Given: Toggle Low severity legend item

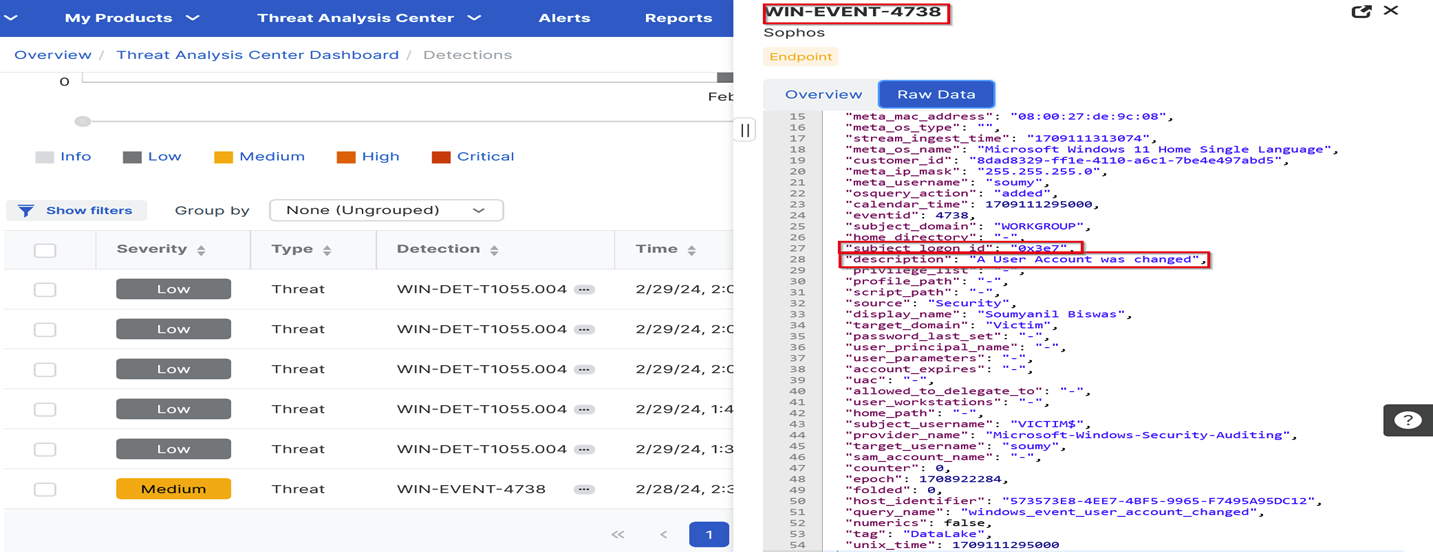Looking at the screenshot, I should [152, 157].
